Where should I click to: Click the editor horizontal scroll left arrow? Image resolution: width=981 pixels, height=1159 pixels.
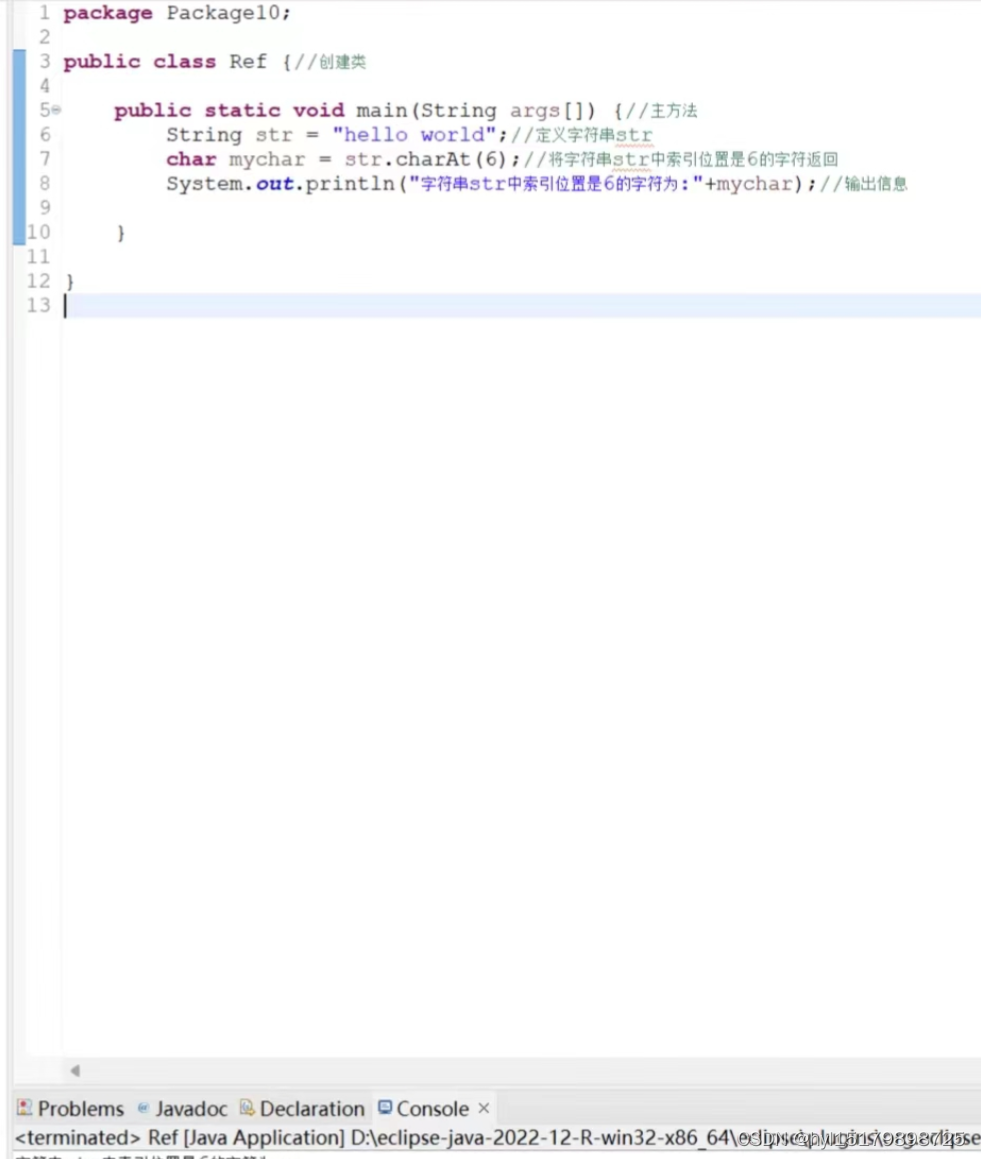click(75, 1070)
